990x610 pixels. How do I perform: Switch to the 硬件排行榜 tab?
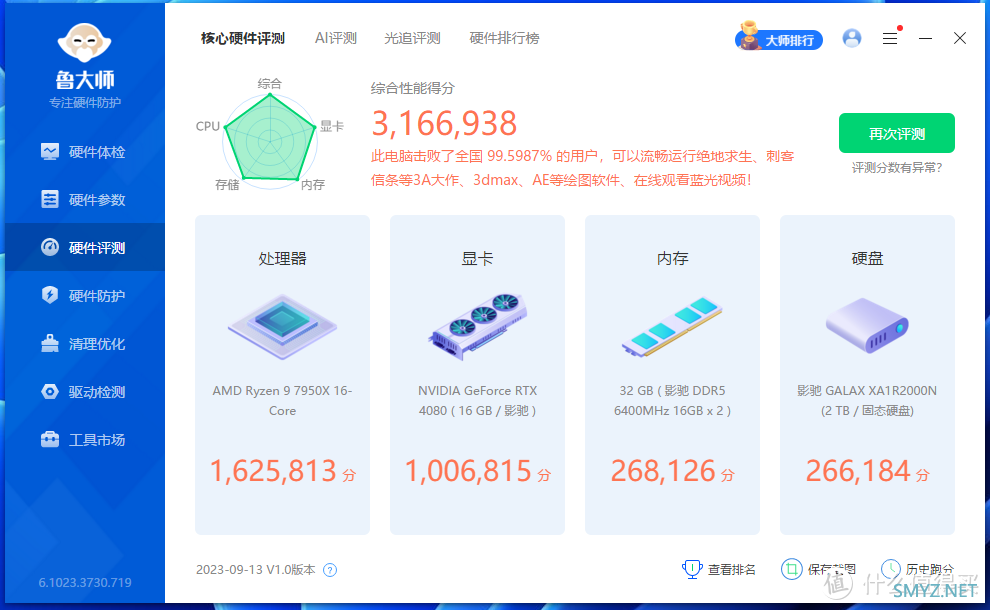click(x=504, y=39)
